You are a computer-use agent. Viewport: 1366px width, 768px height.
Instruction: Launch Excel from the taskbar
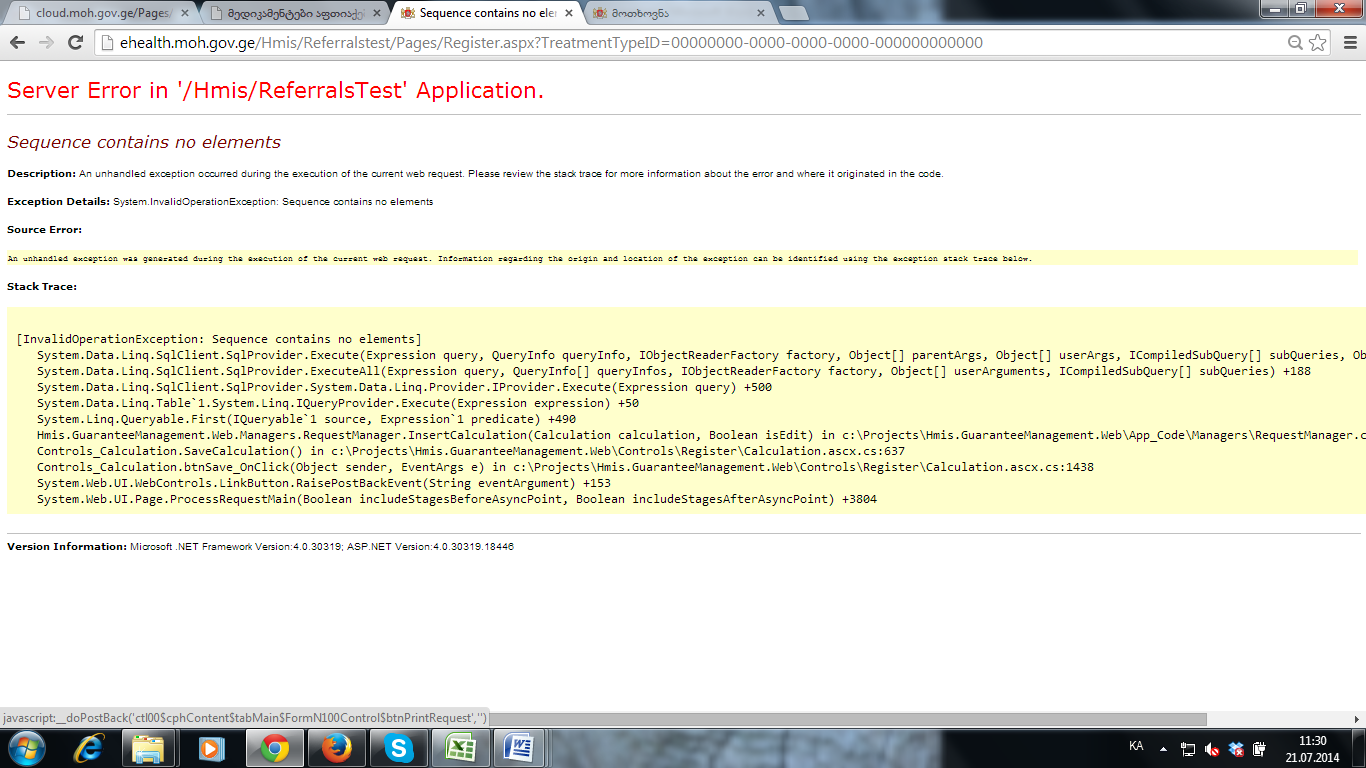click(460, 748)
